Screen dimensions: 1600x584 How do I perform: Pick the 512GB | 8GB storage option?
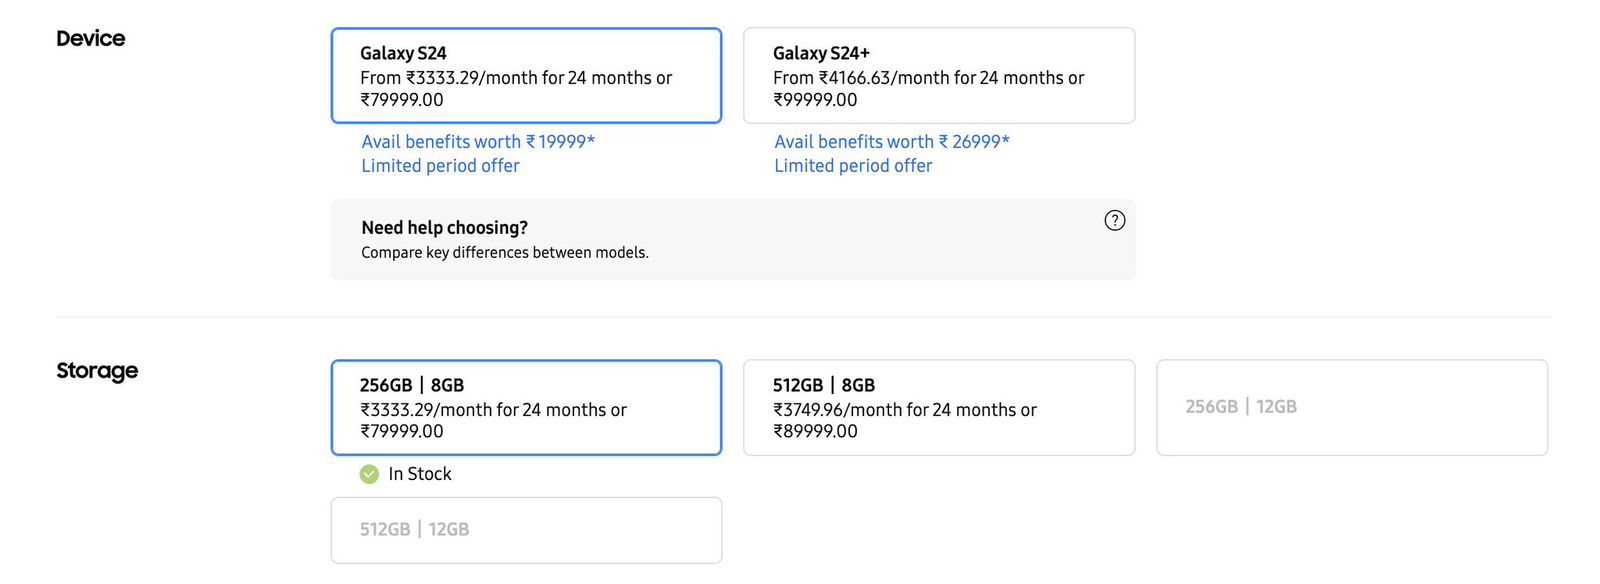[938, 407]
